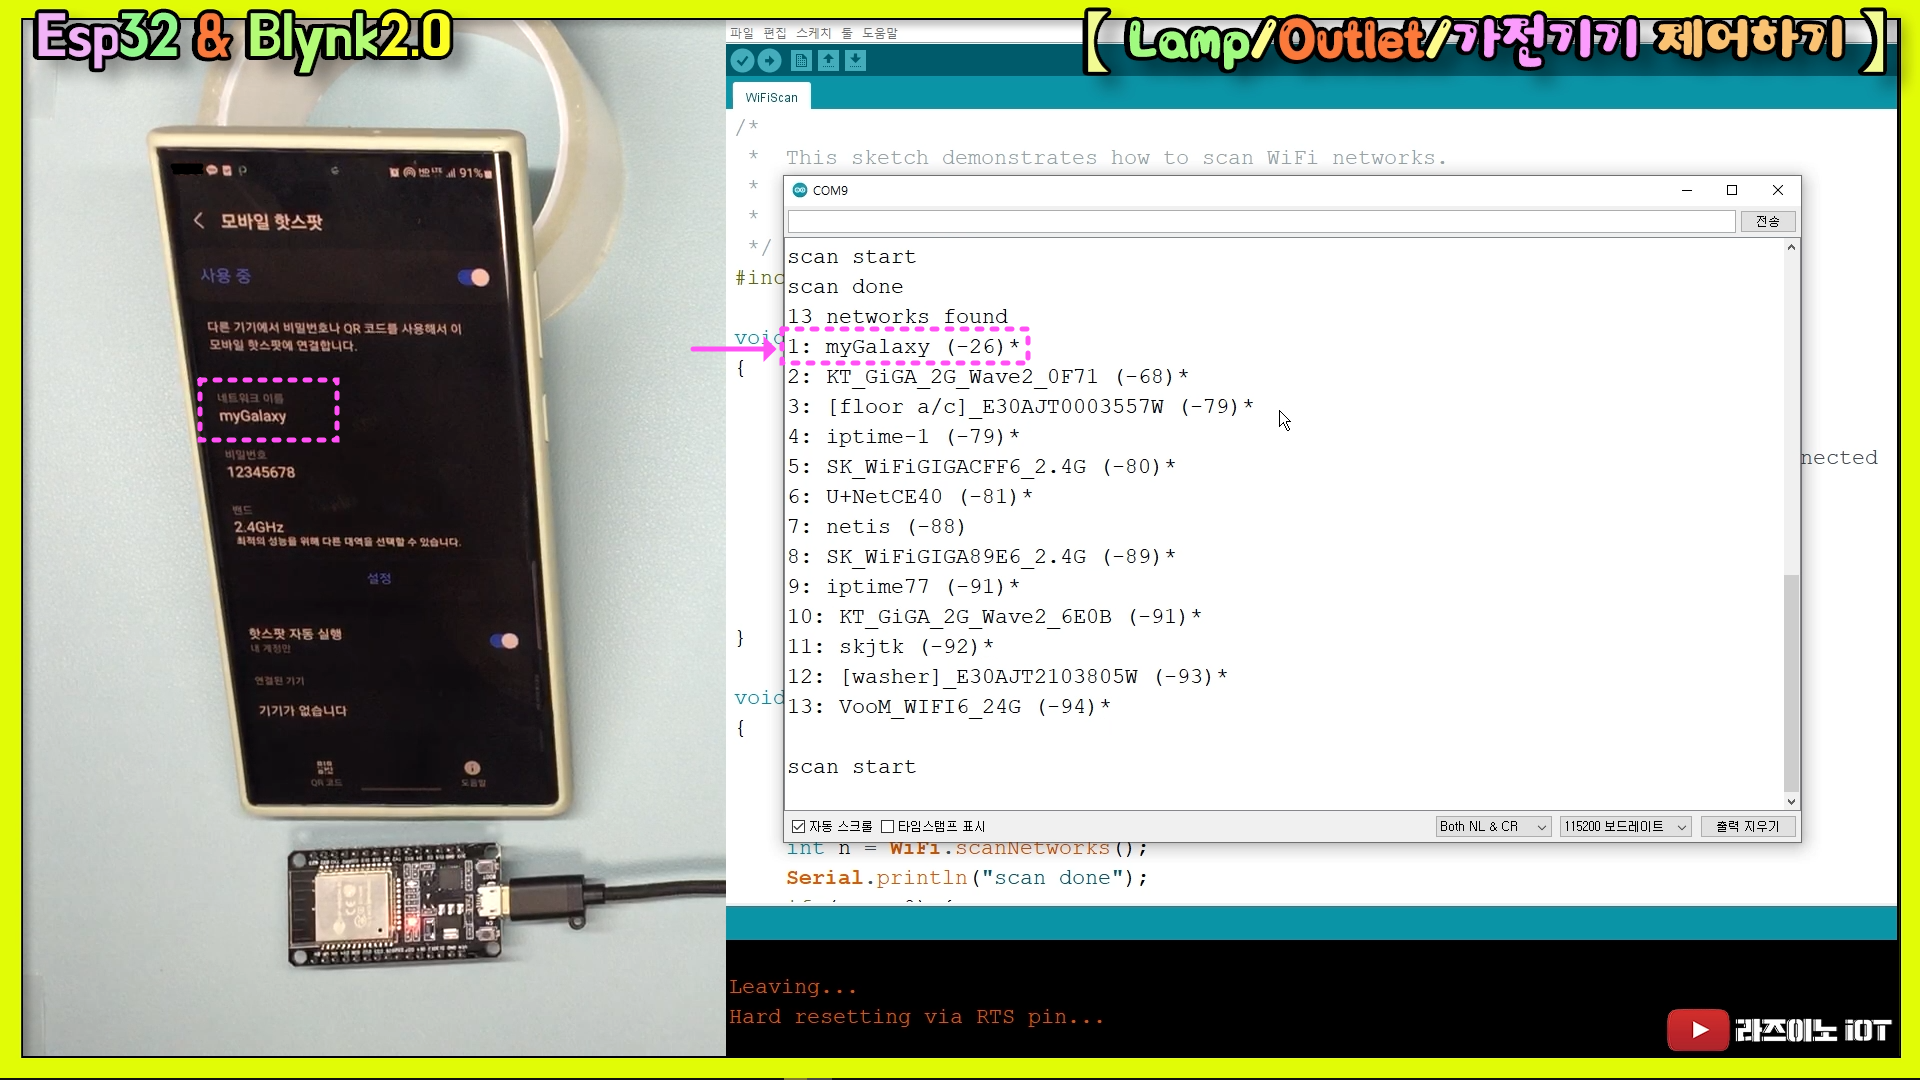Click the serial monitor scroll down arrow

click(1791, 801)
